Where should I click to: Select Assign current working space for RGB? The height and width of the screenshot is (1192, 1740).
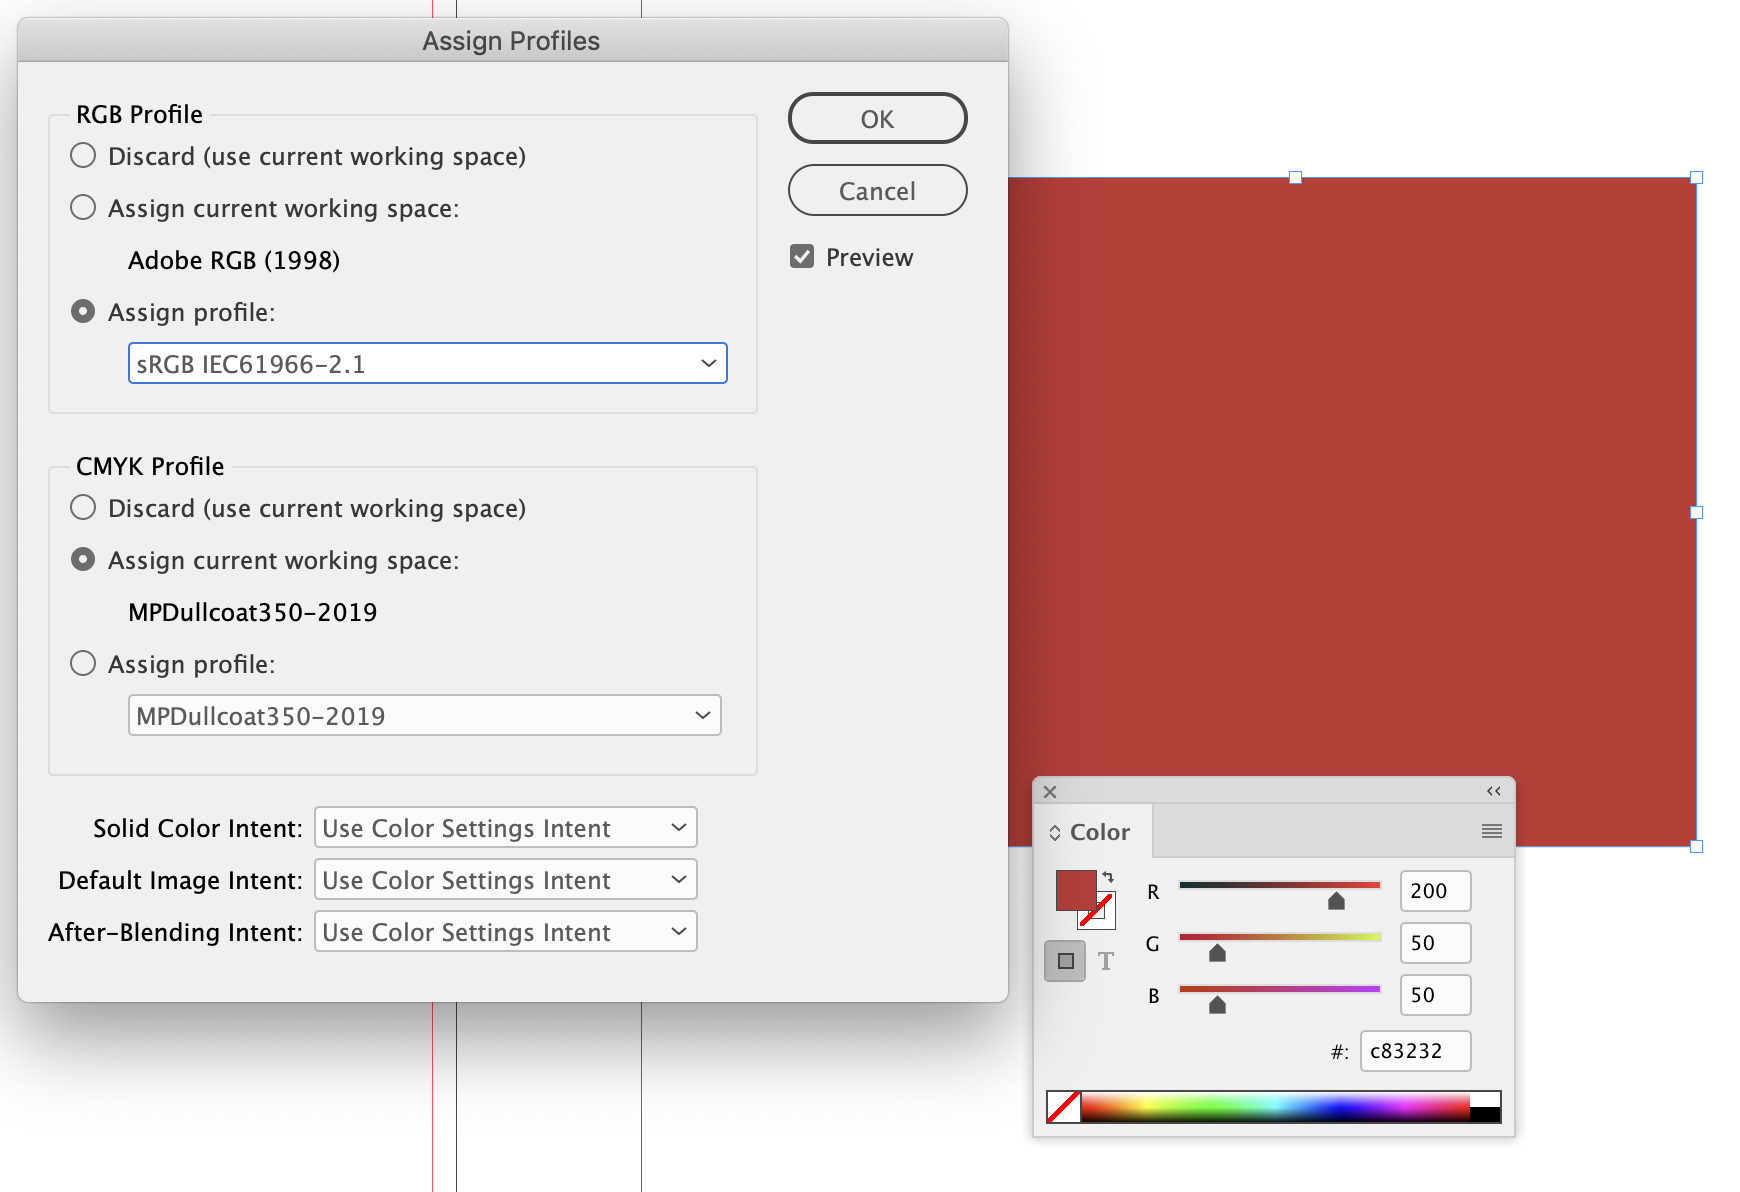pos(83,207)
